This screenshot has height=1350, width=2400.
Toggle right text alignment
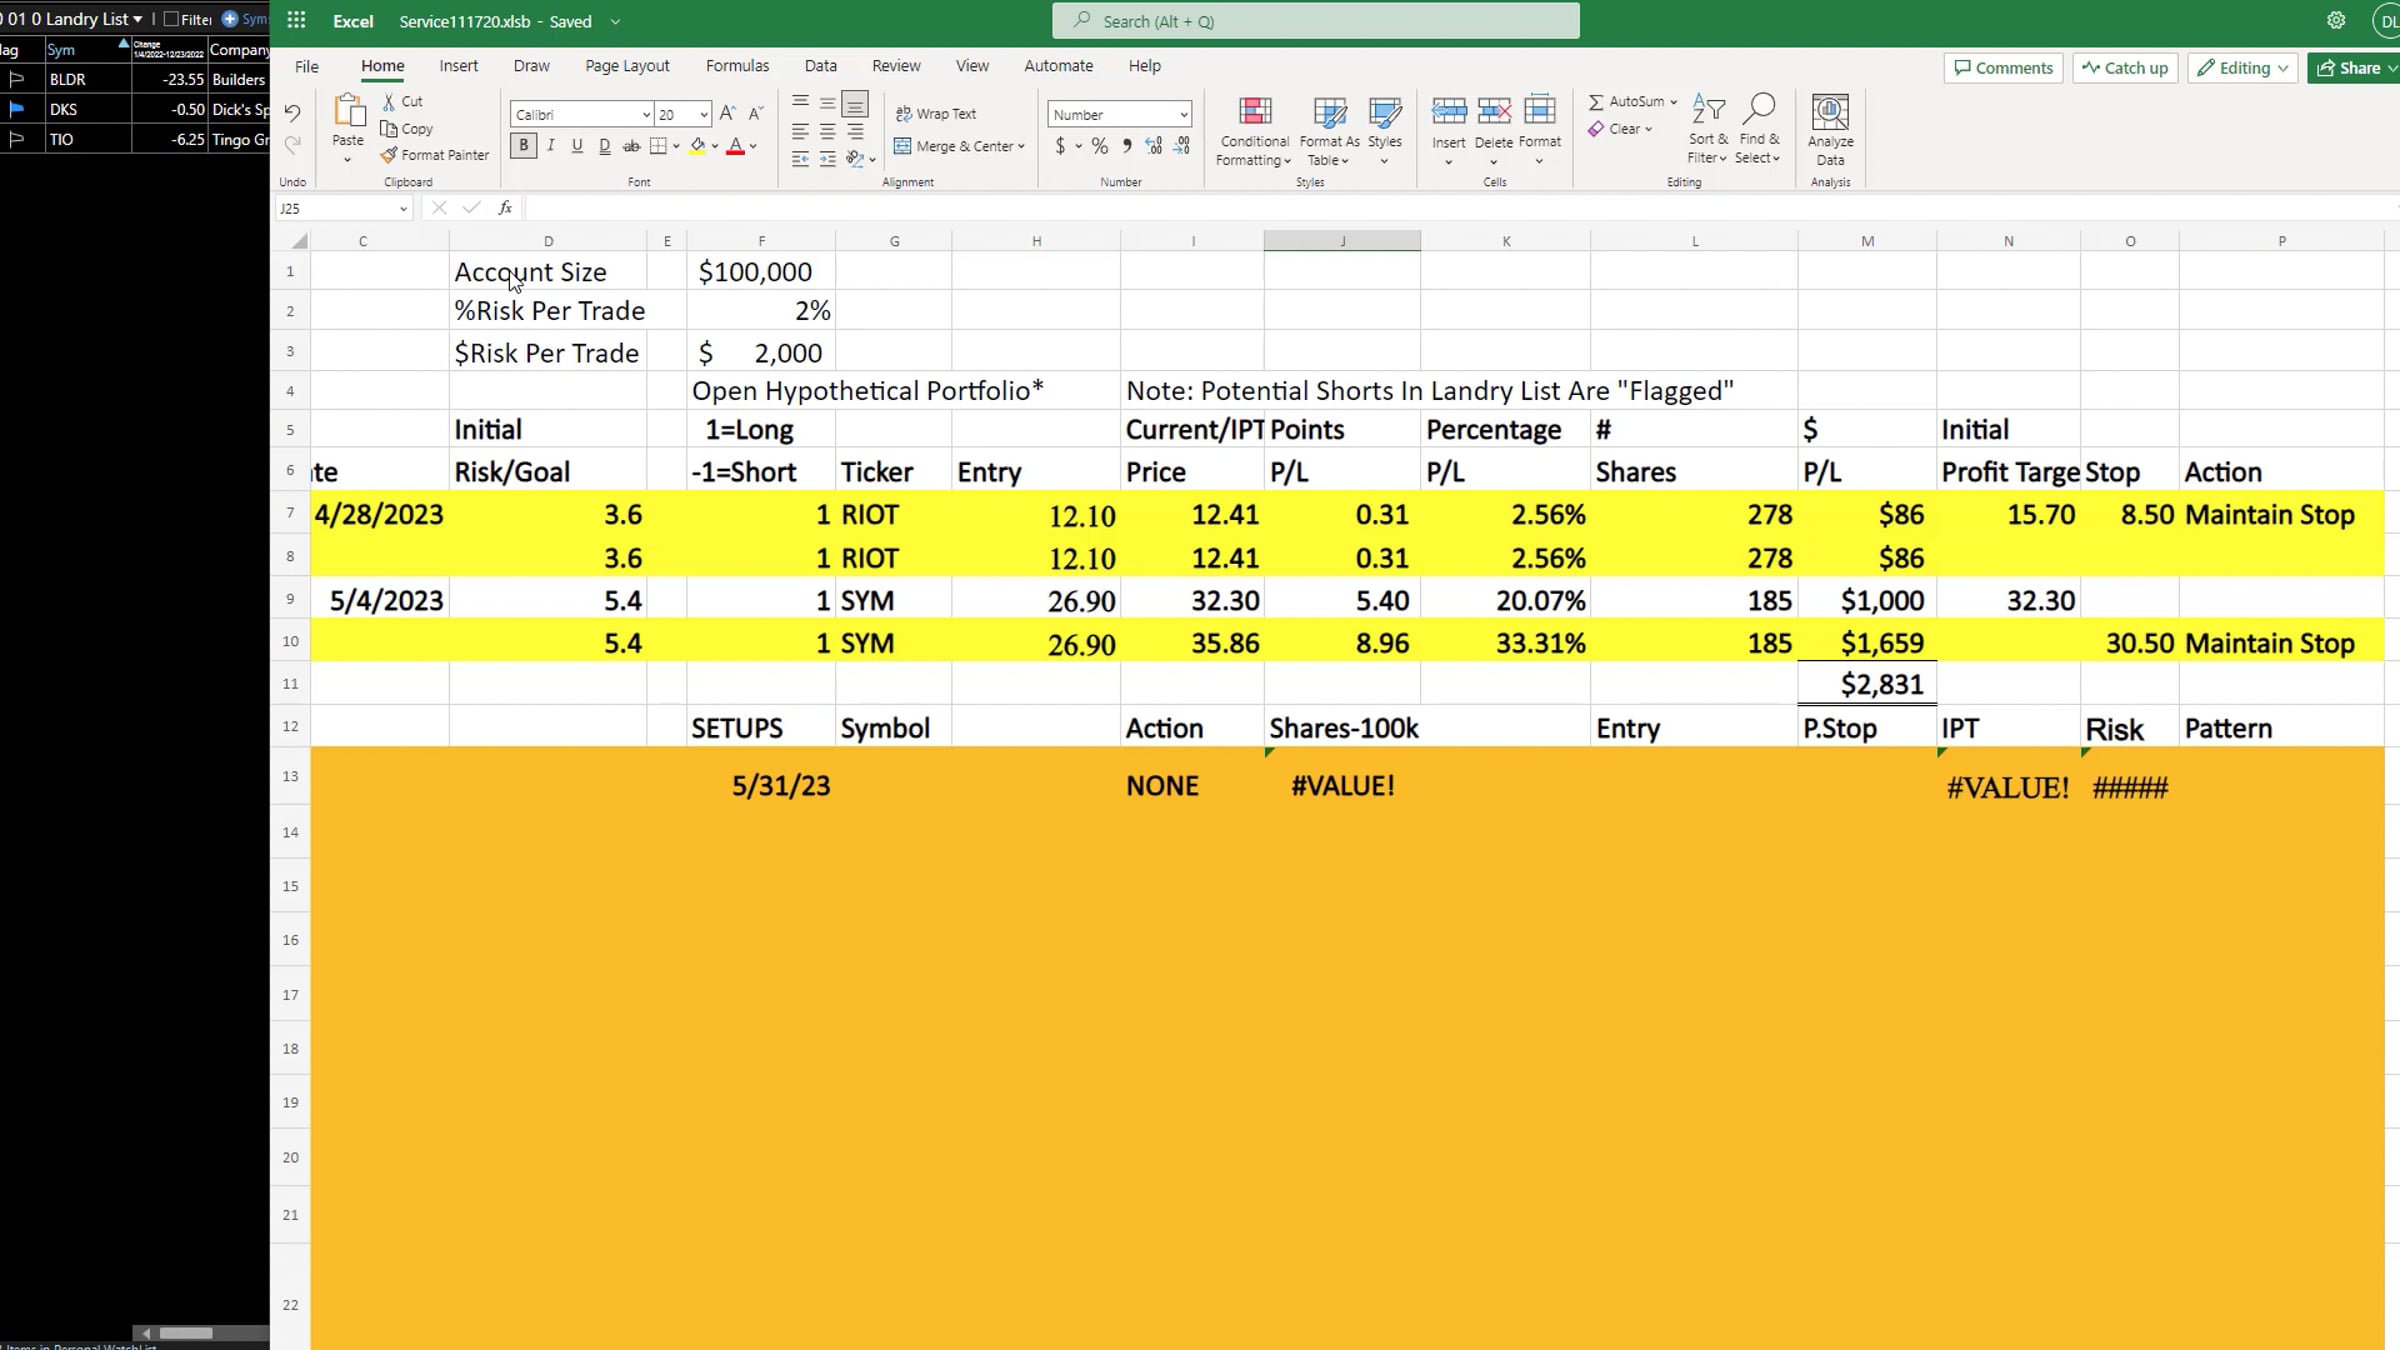pyautogui.click(x=855, y=131)
